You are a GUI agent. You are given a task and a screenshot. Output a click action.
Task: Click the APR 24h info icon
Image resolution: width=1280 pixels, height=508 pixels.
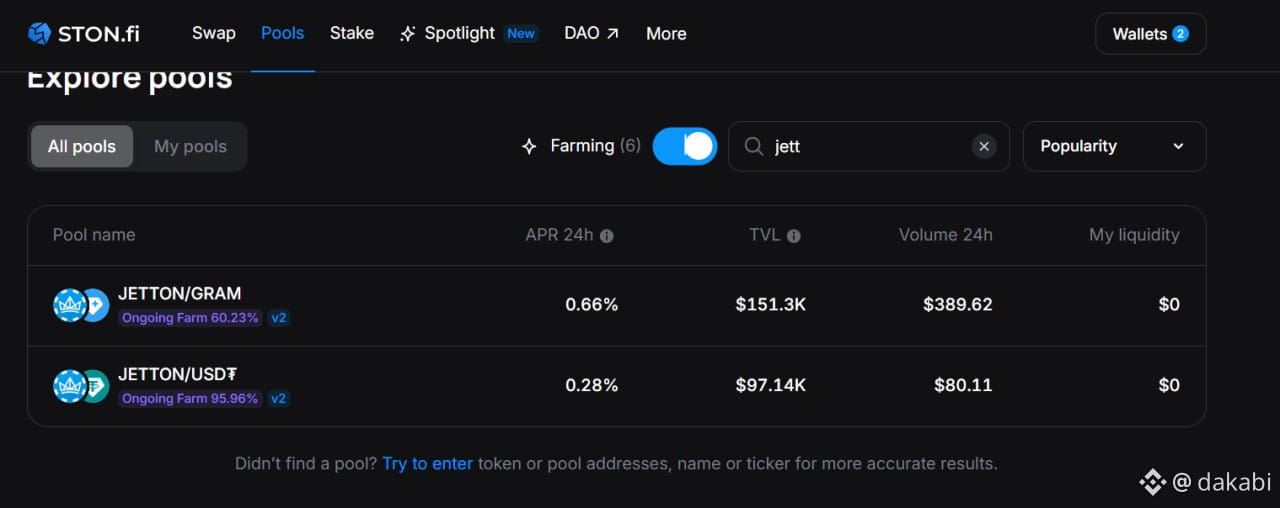[606, 236]
